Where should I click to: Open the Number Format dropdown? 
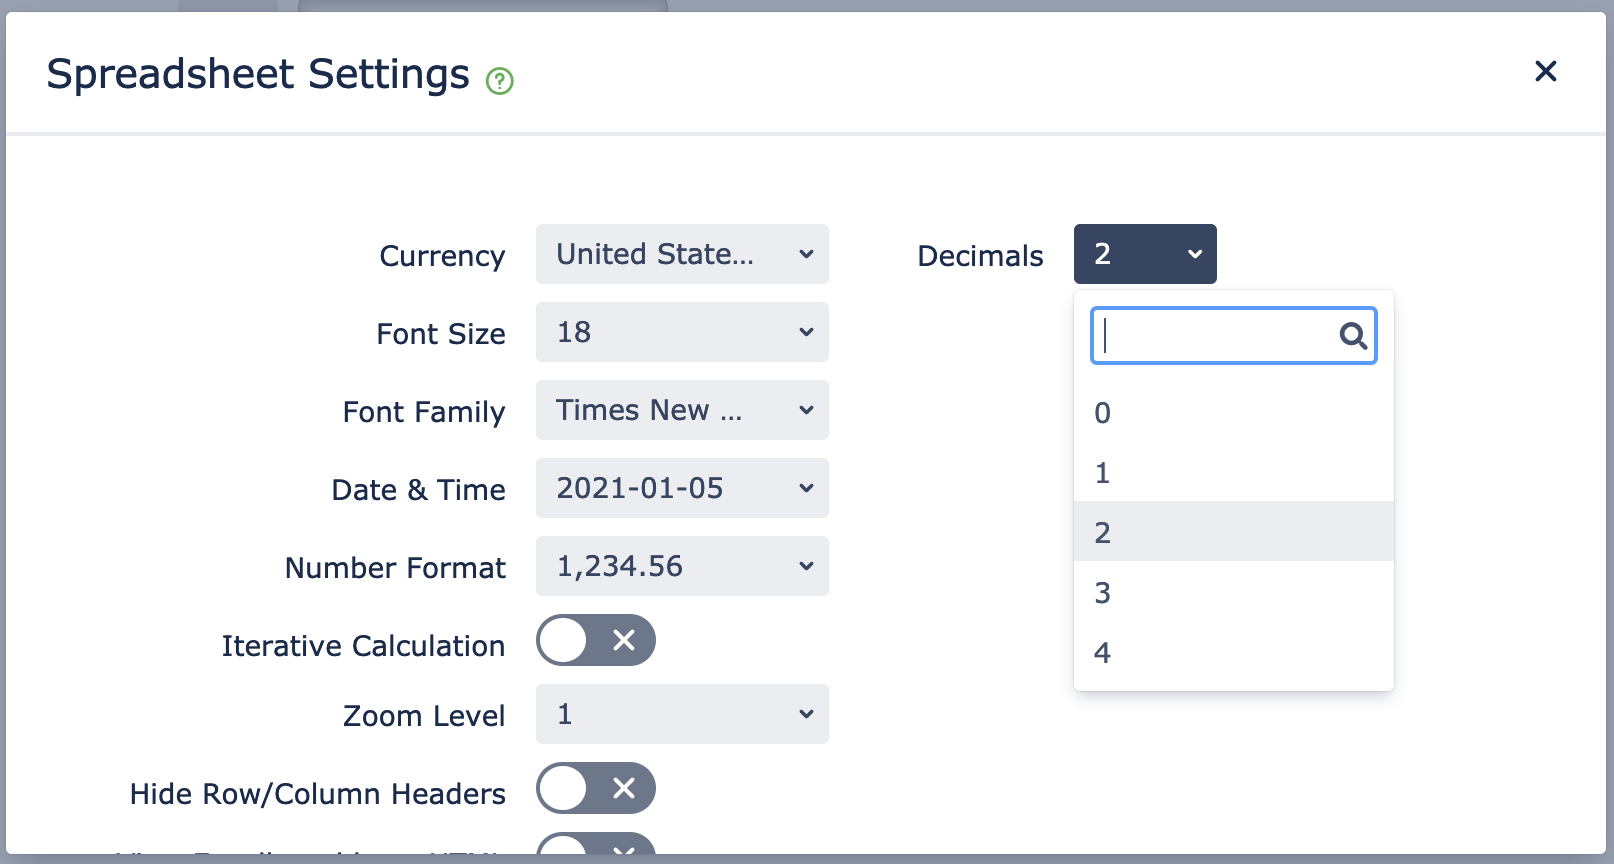682,566
